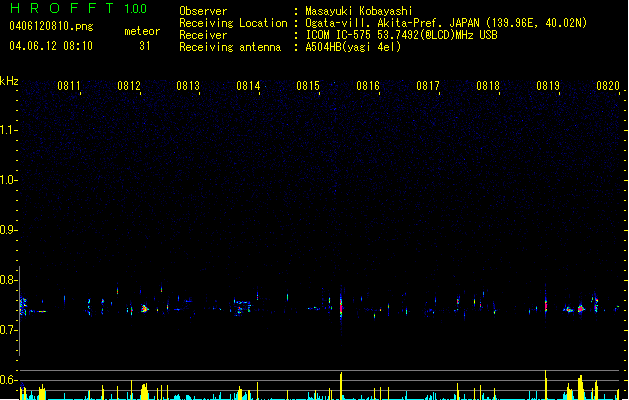Viewport: 629px width, 400px height.
Task: Click the 0820 time marker
Action: tap(608, 85)
